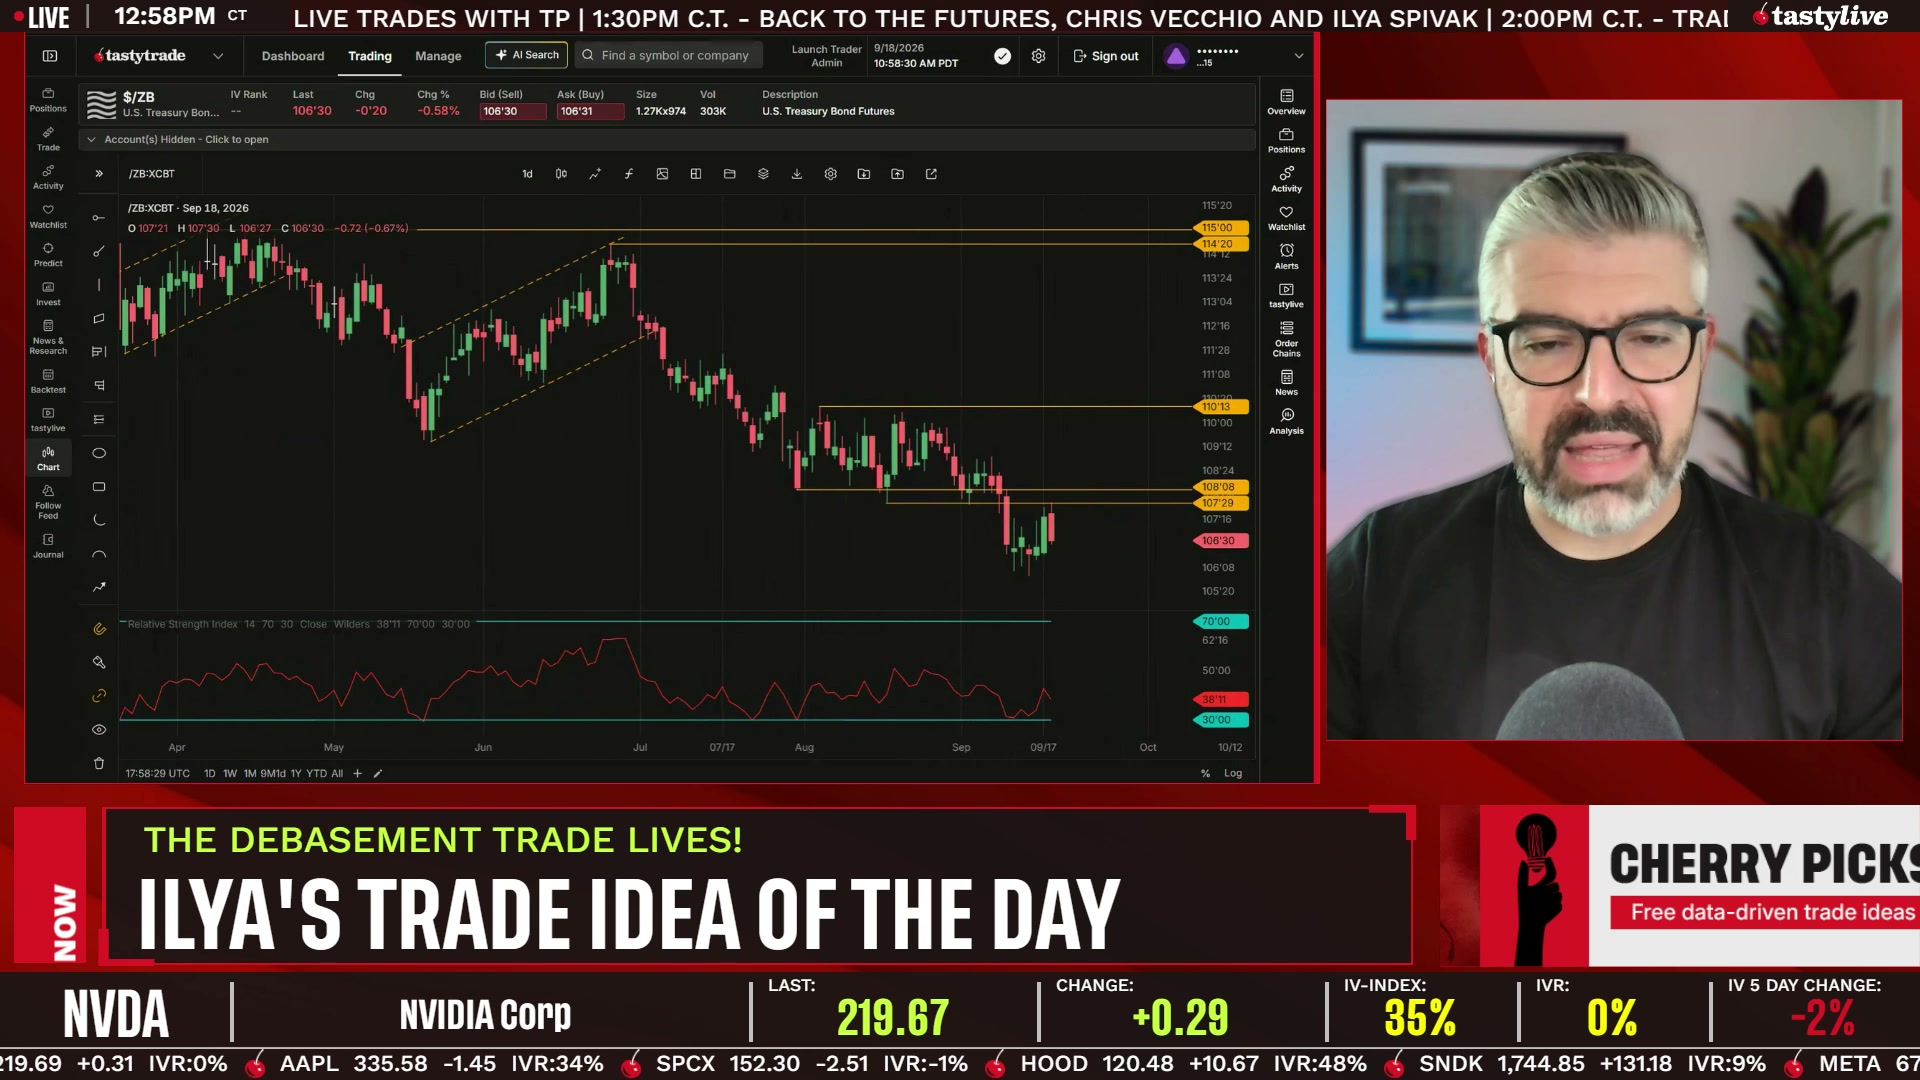This screenshot has height=1080, width=1920.
Task: Take chart snapshot image icon
Action: pos(662,174)
